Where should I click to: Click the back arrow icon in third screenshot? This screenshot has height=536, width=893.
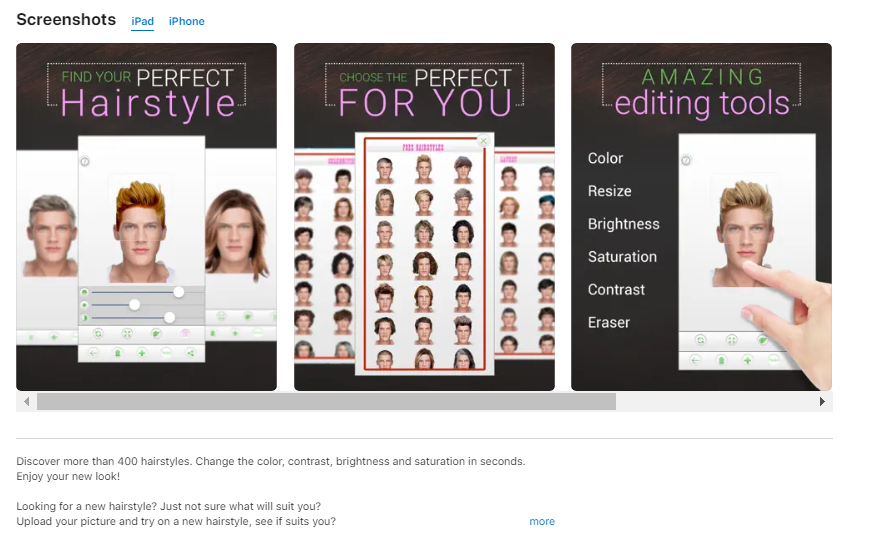[x=695, y=360]
